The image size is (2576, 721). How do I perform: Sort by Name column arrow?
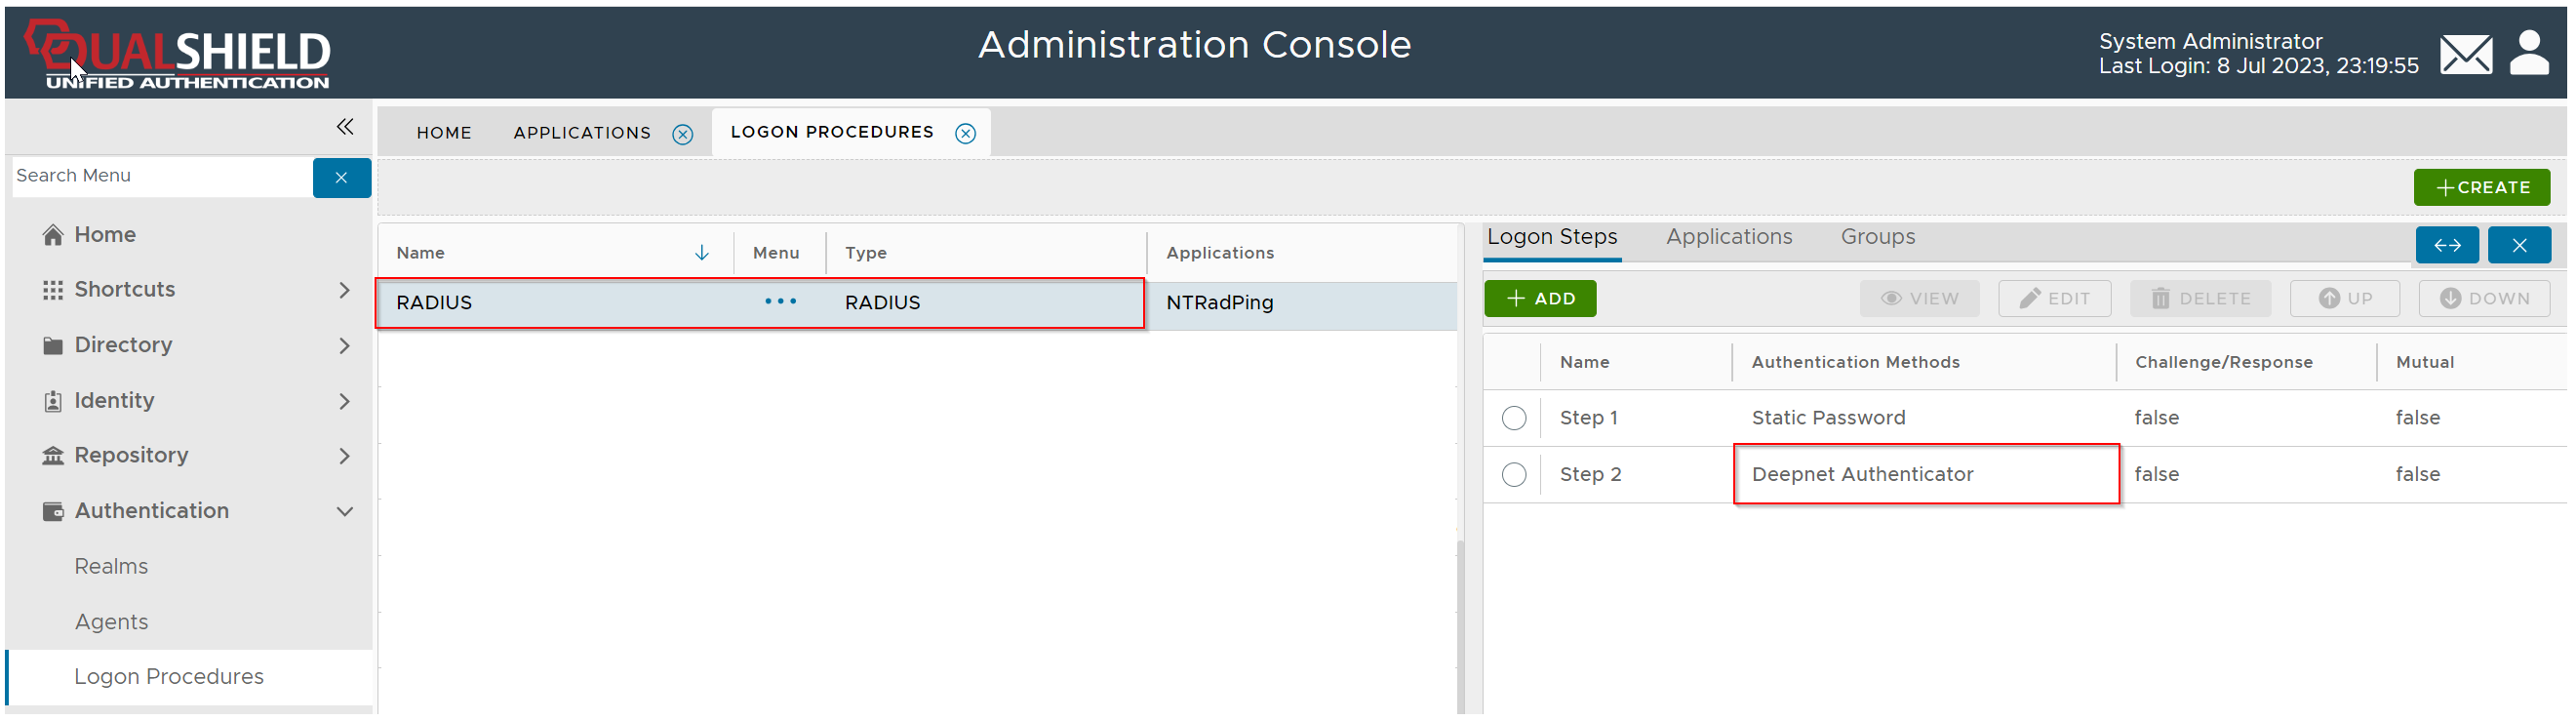pyautogui.click(x=702, y=253)
